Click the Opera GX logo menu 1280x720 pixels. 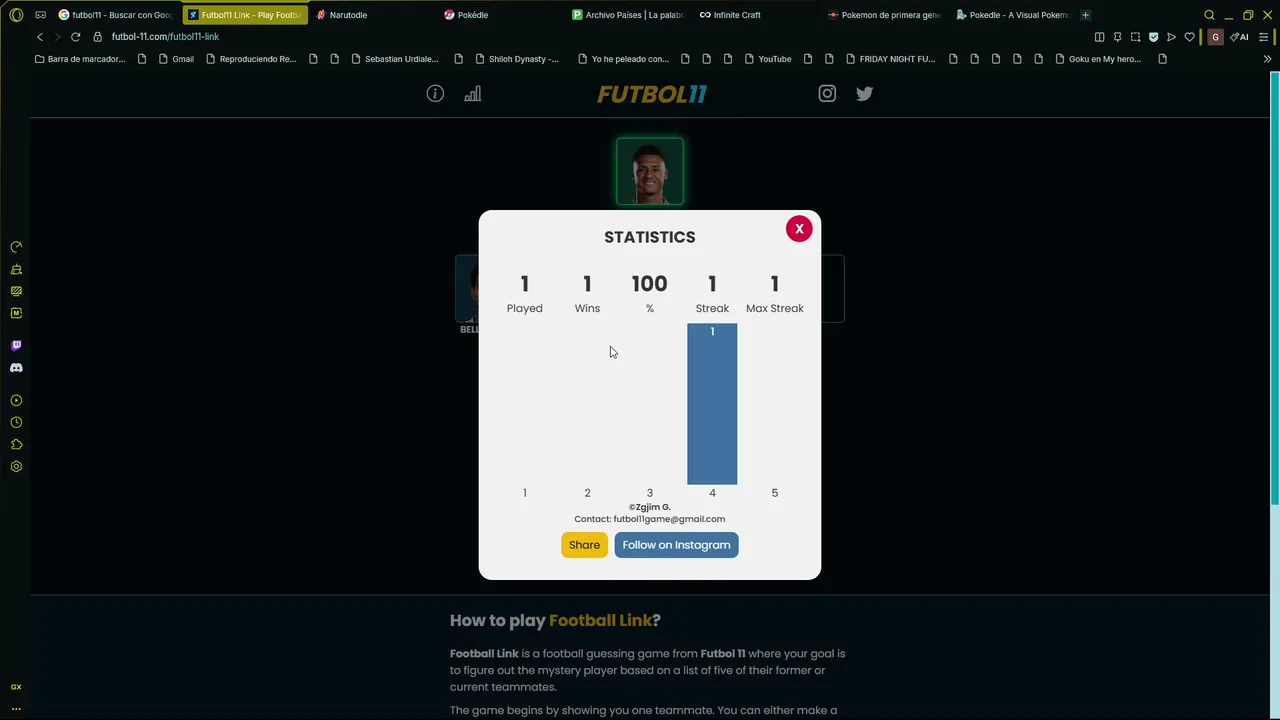pyautogui.click(x=16, y=15)
